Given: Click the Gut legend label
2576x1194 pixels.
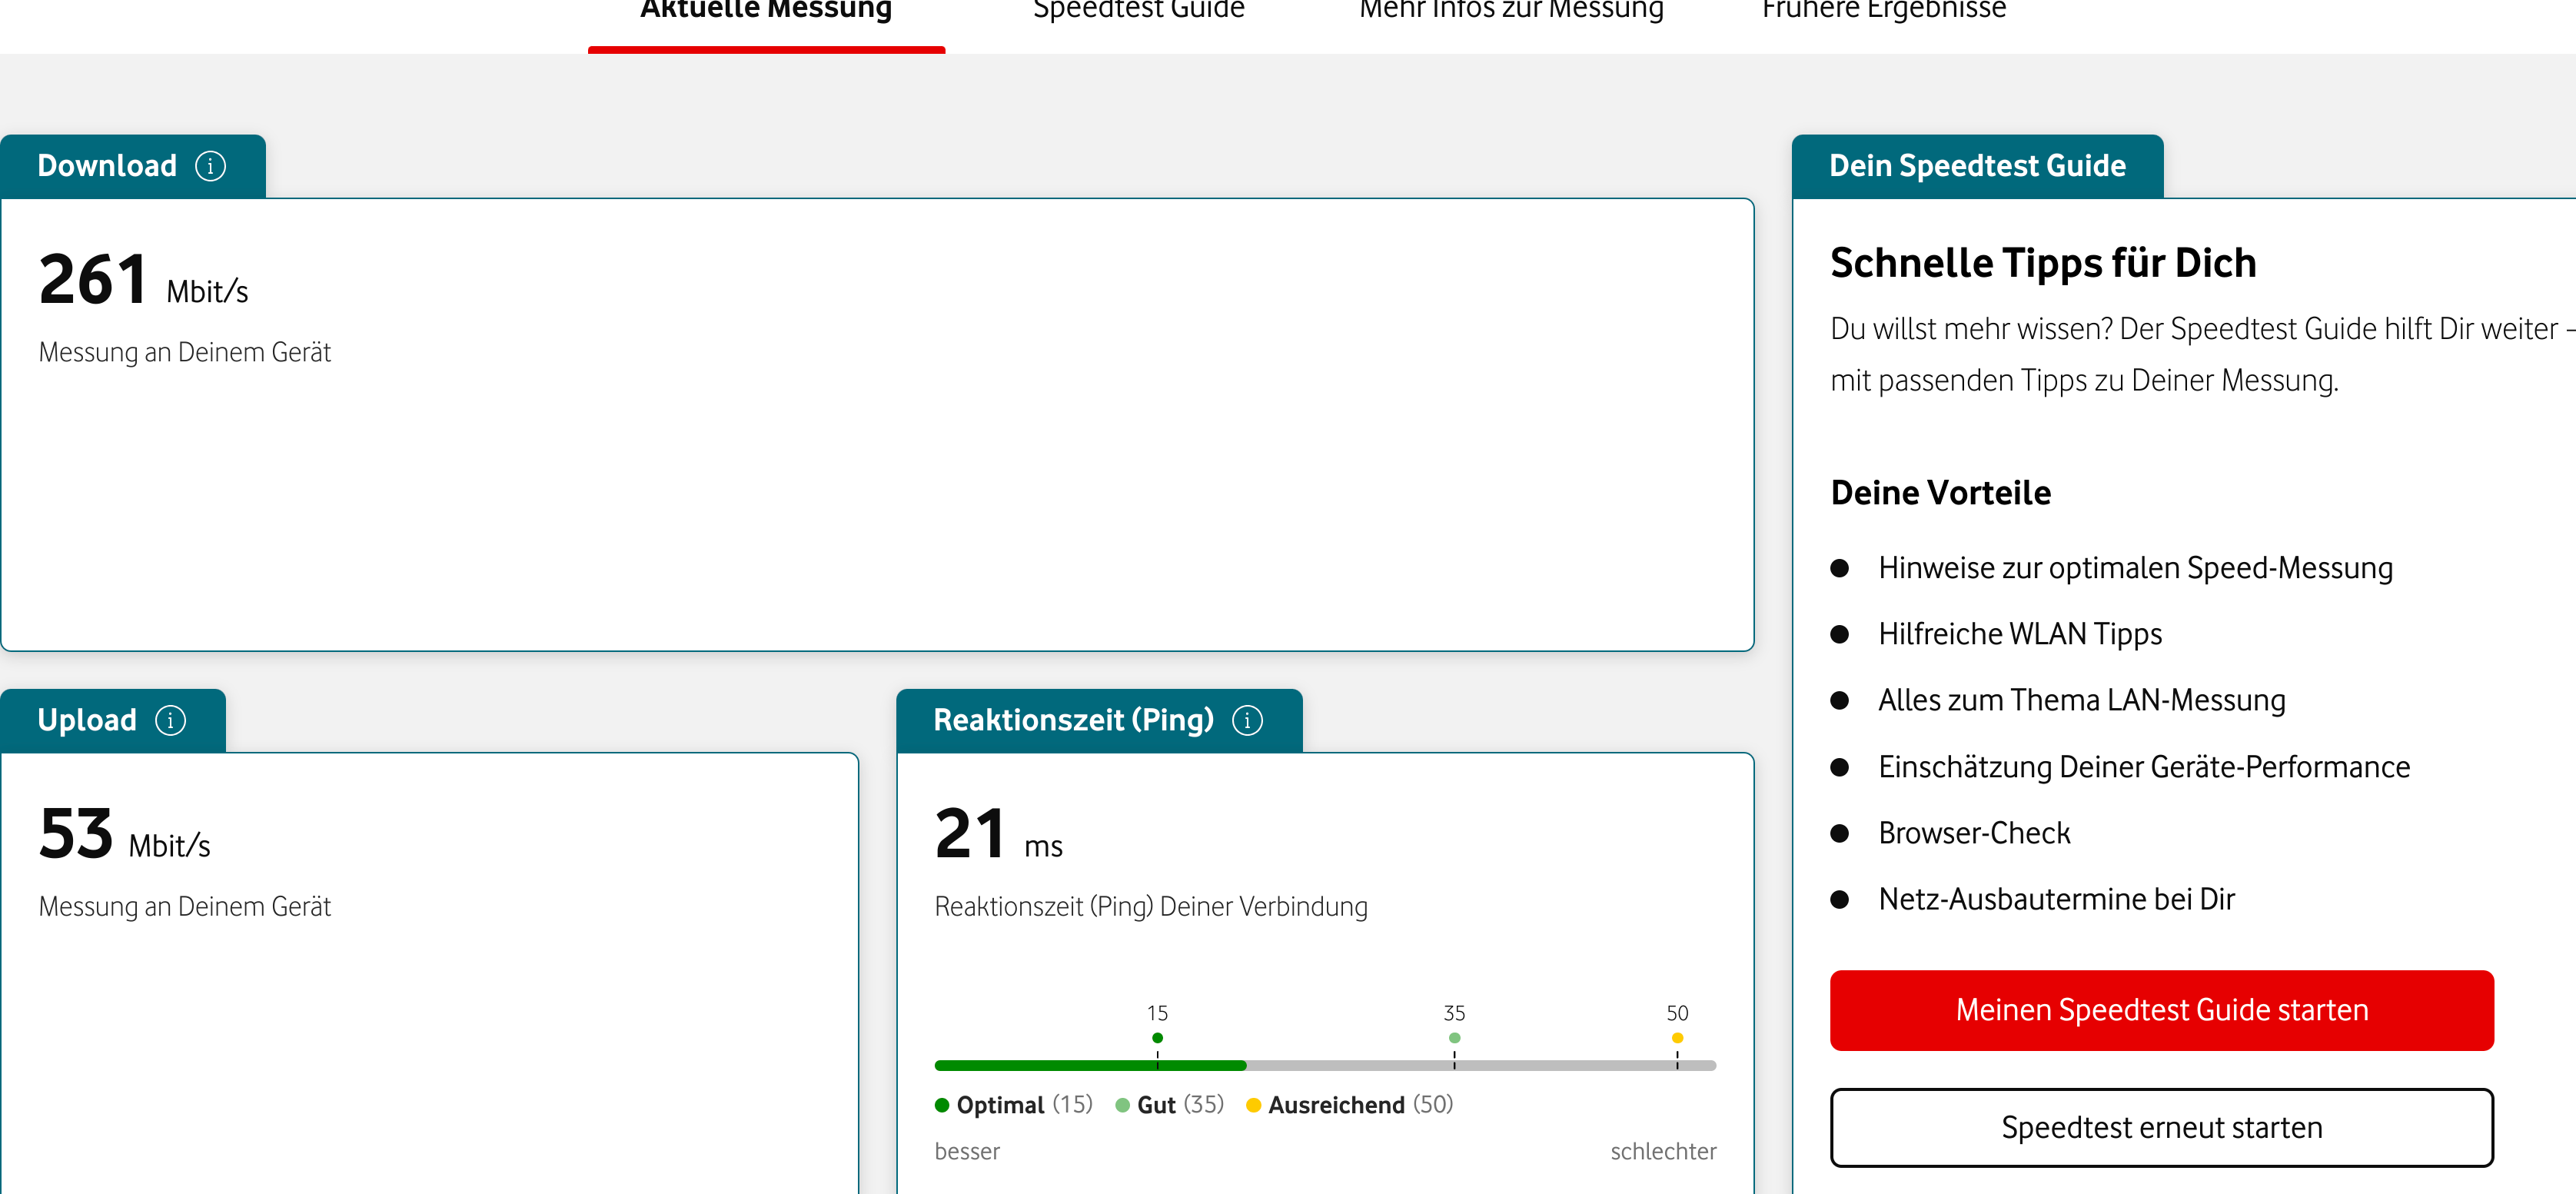Looking at the screenshot, I should point(1156,1105).
